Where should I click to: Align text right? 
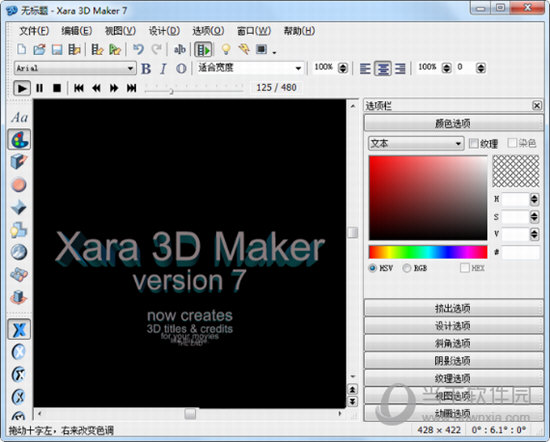click(x=400, y=68)
